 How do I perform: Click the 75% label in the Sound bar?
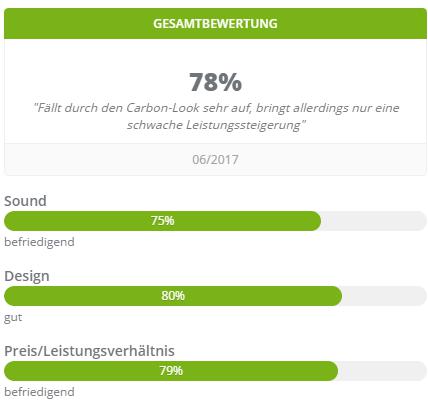(x=162, y=220)
